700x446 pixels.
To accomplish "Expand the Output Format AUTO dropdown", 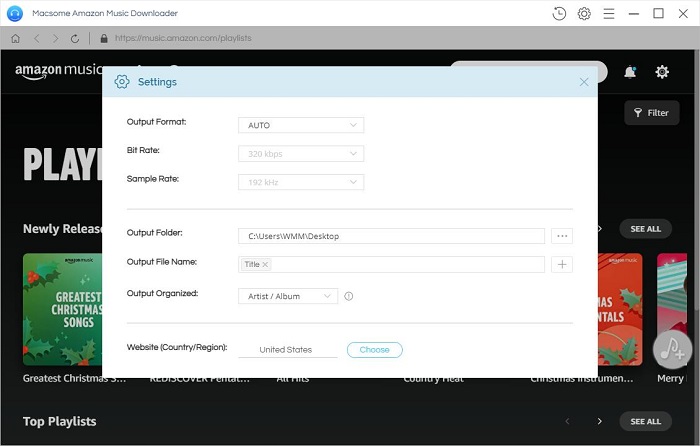I will pos(301,125).
